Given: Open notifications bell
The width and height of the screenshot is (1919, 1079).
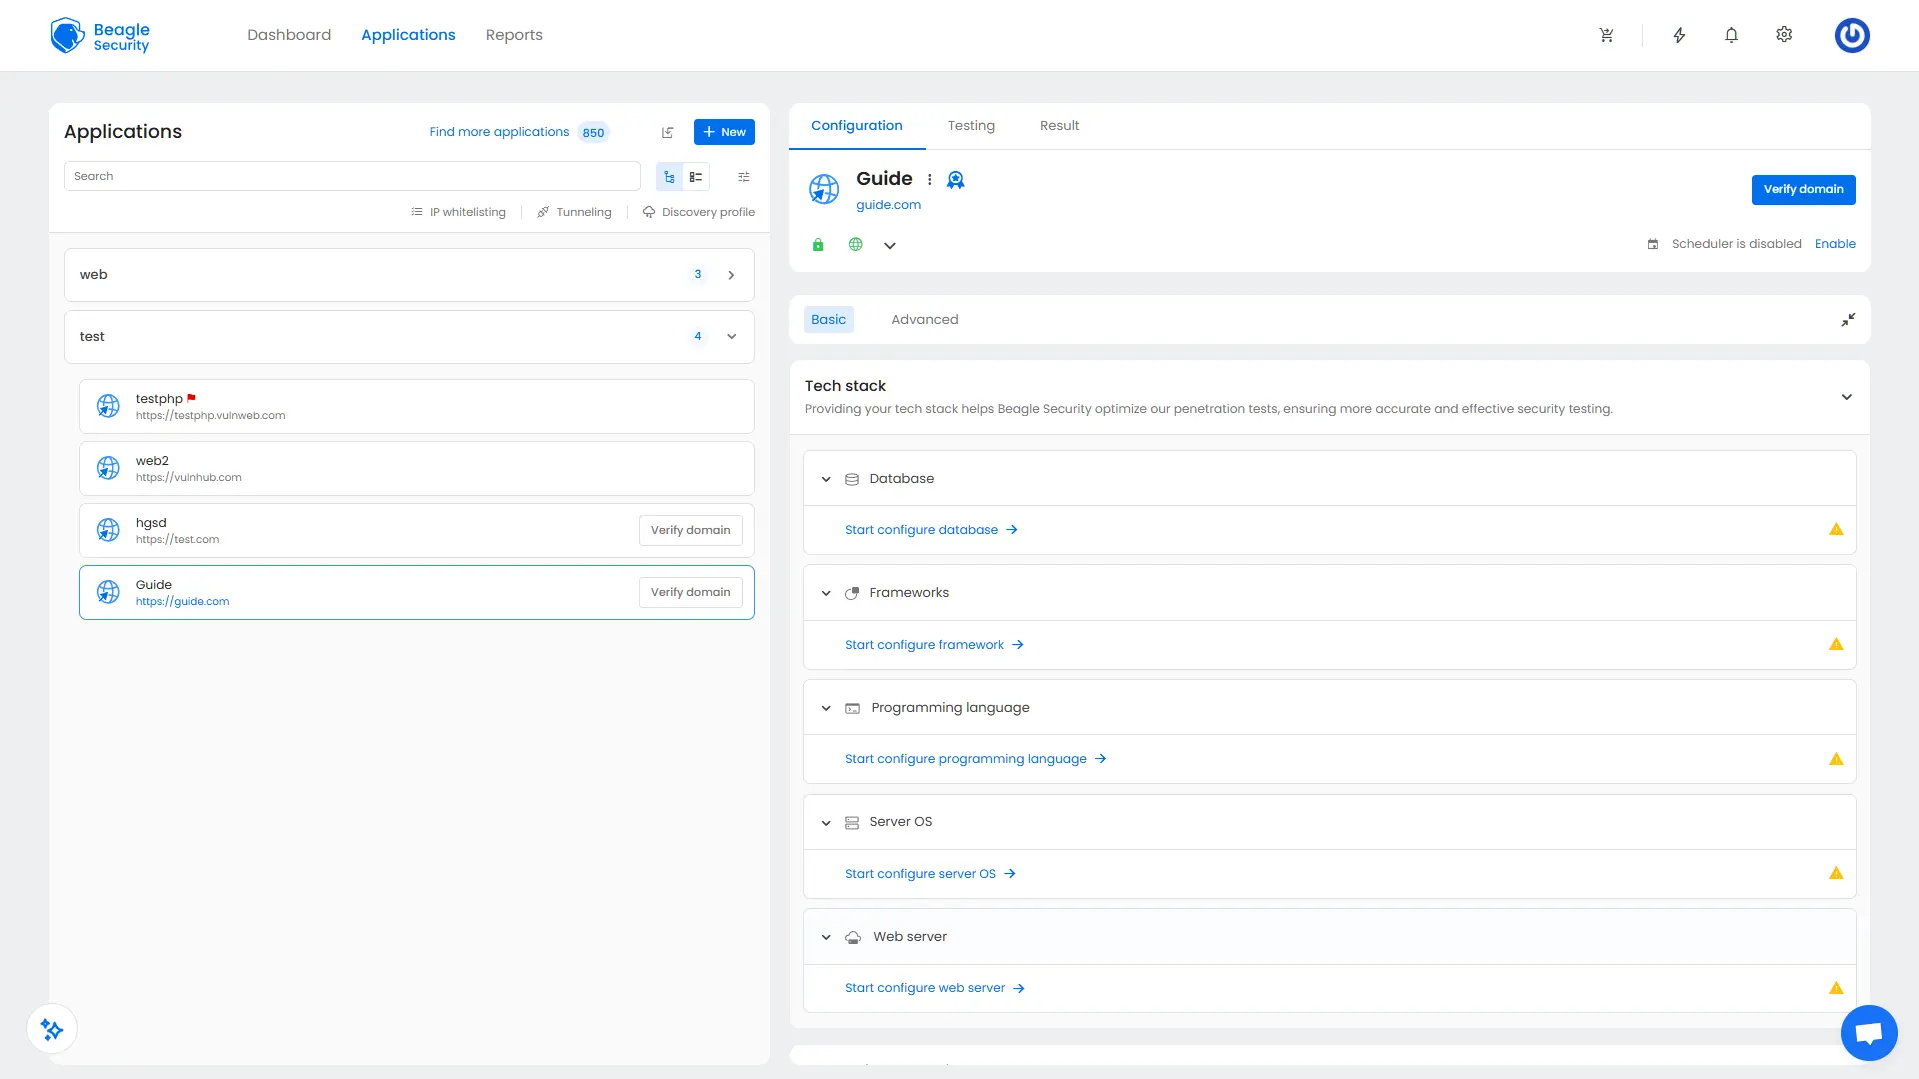Looking at the screenshot, I should point(1731,35).
